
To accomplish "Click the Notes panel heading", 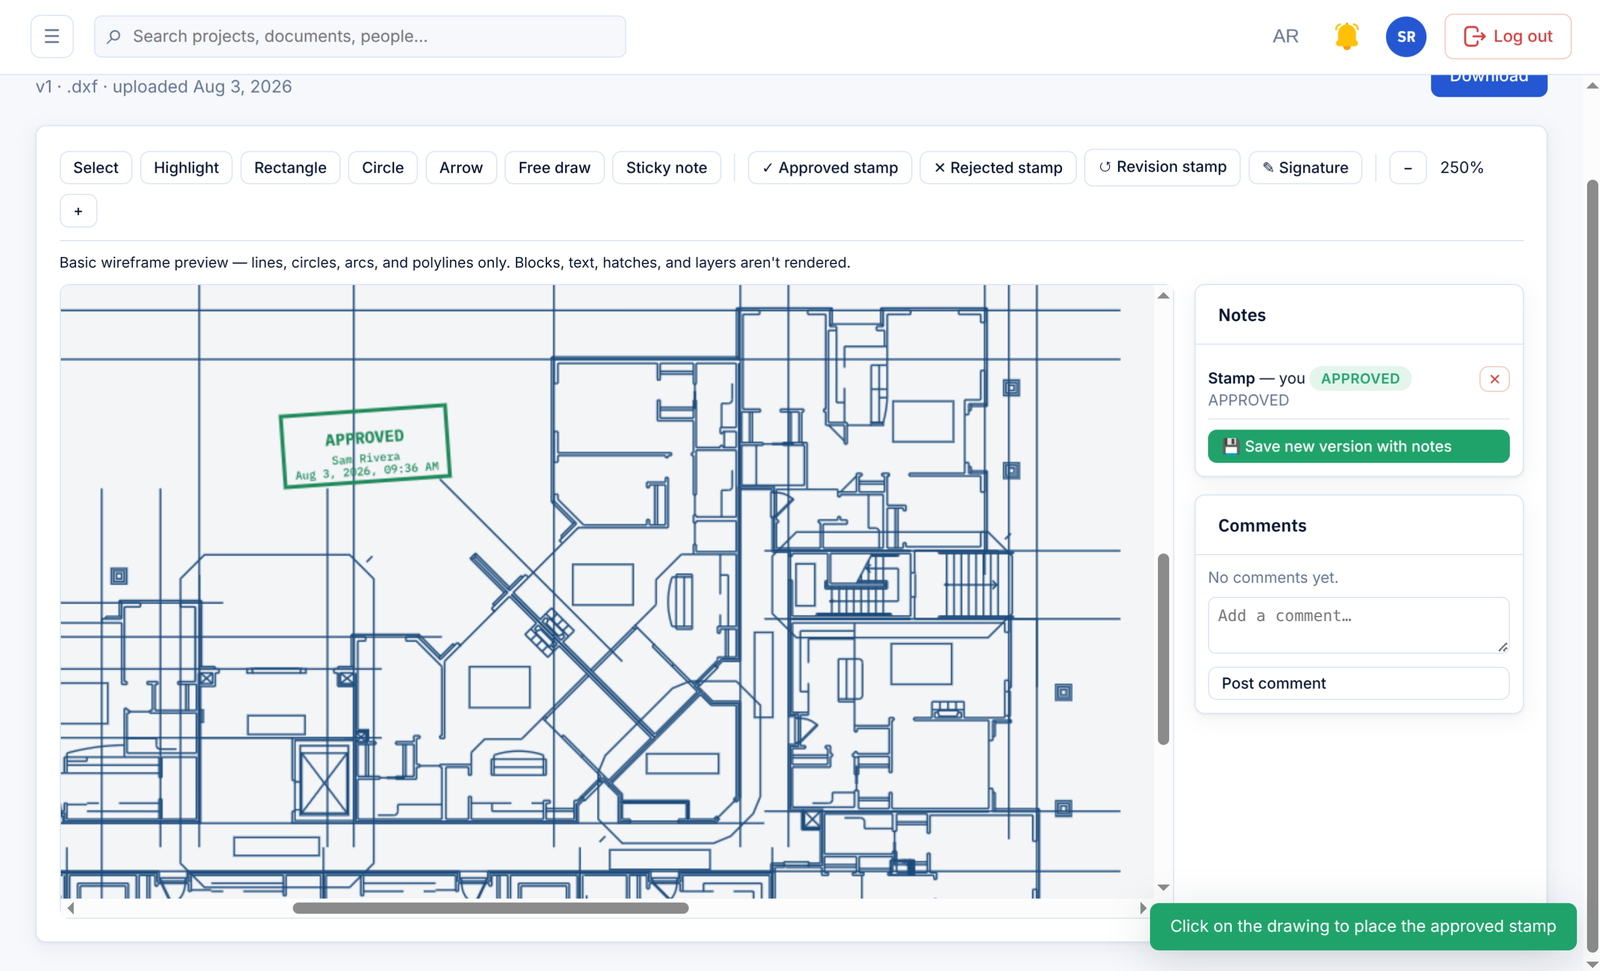I will [1242, 315].
